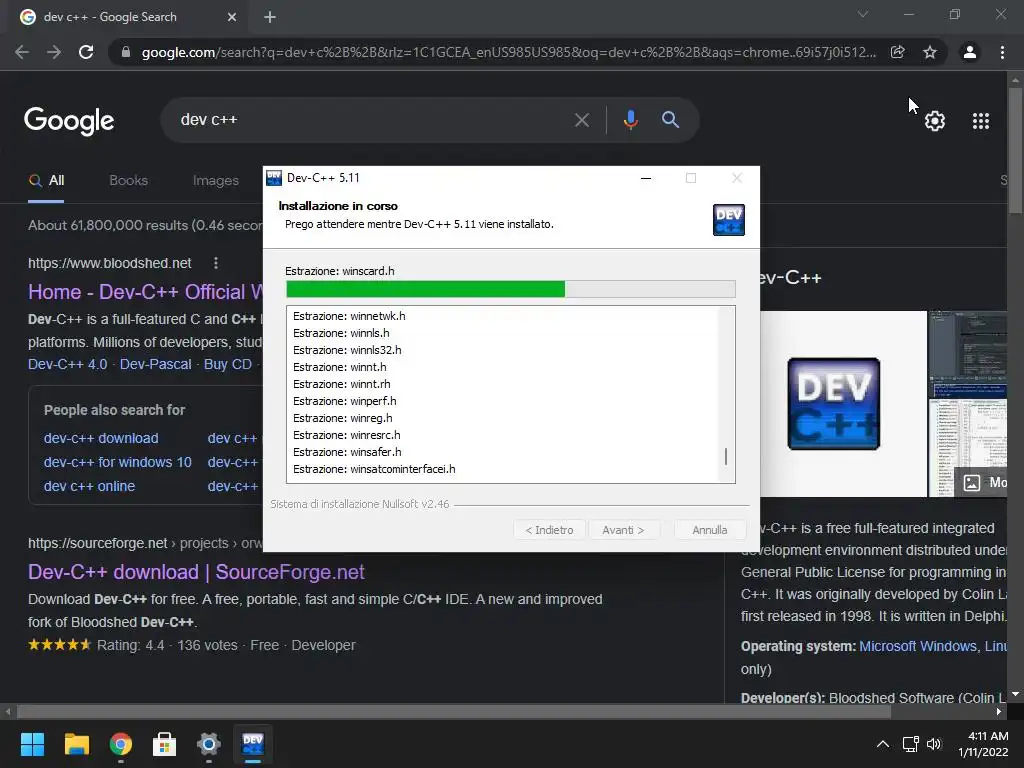Show hidden system tray icons

point(882,744)
